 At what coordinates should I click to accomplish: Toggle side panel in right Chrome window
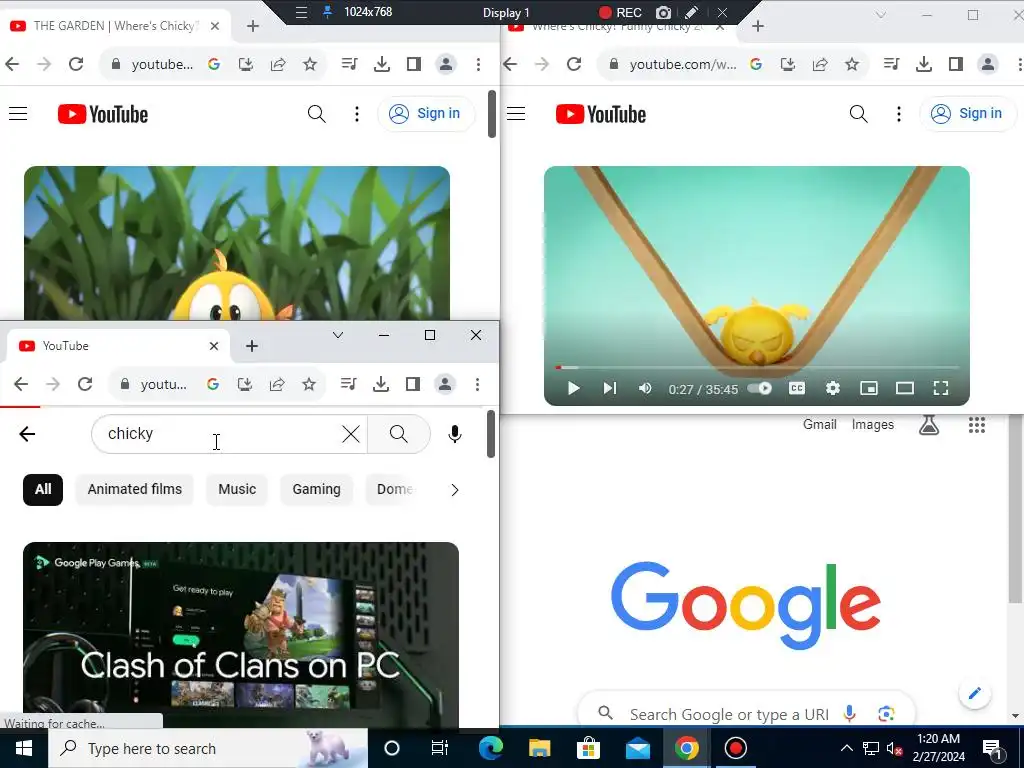tap(956, 64)
